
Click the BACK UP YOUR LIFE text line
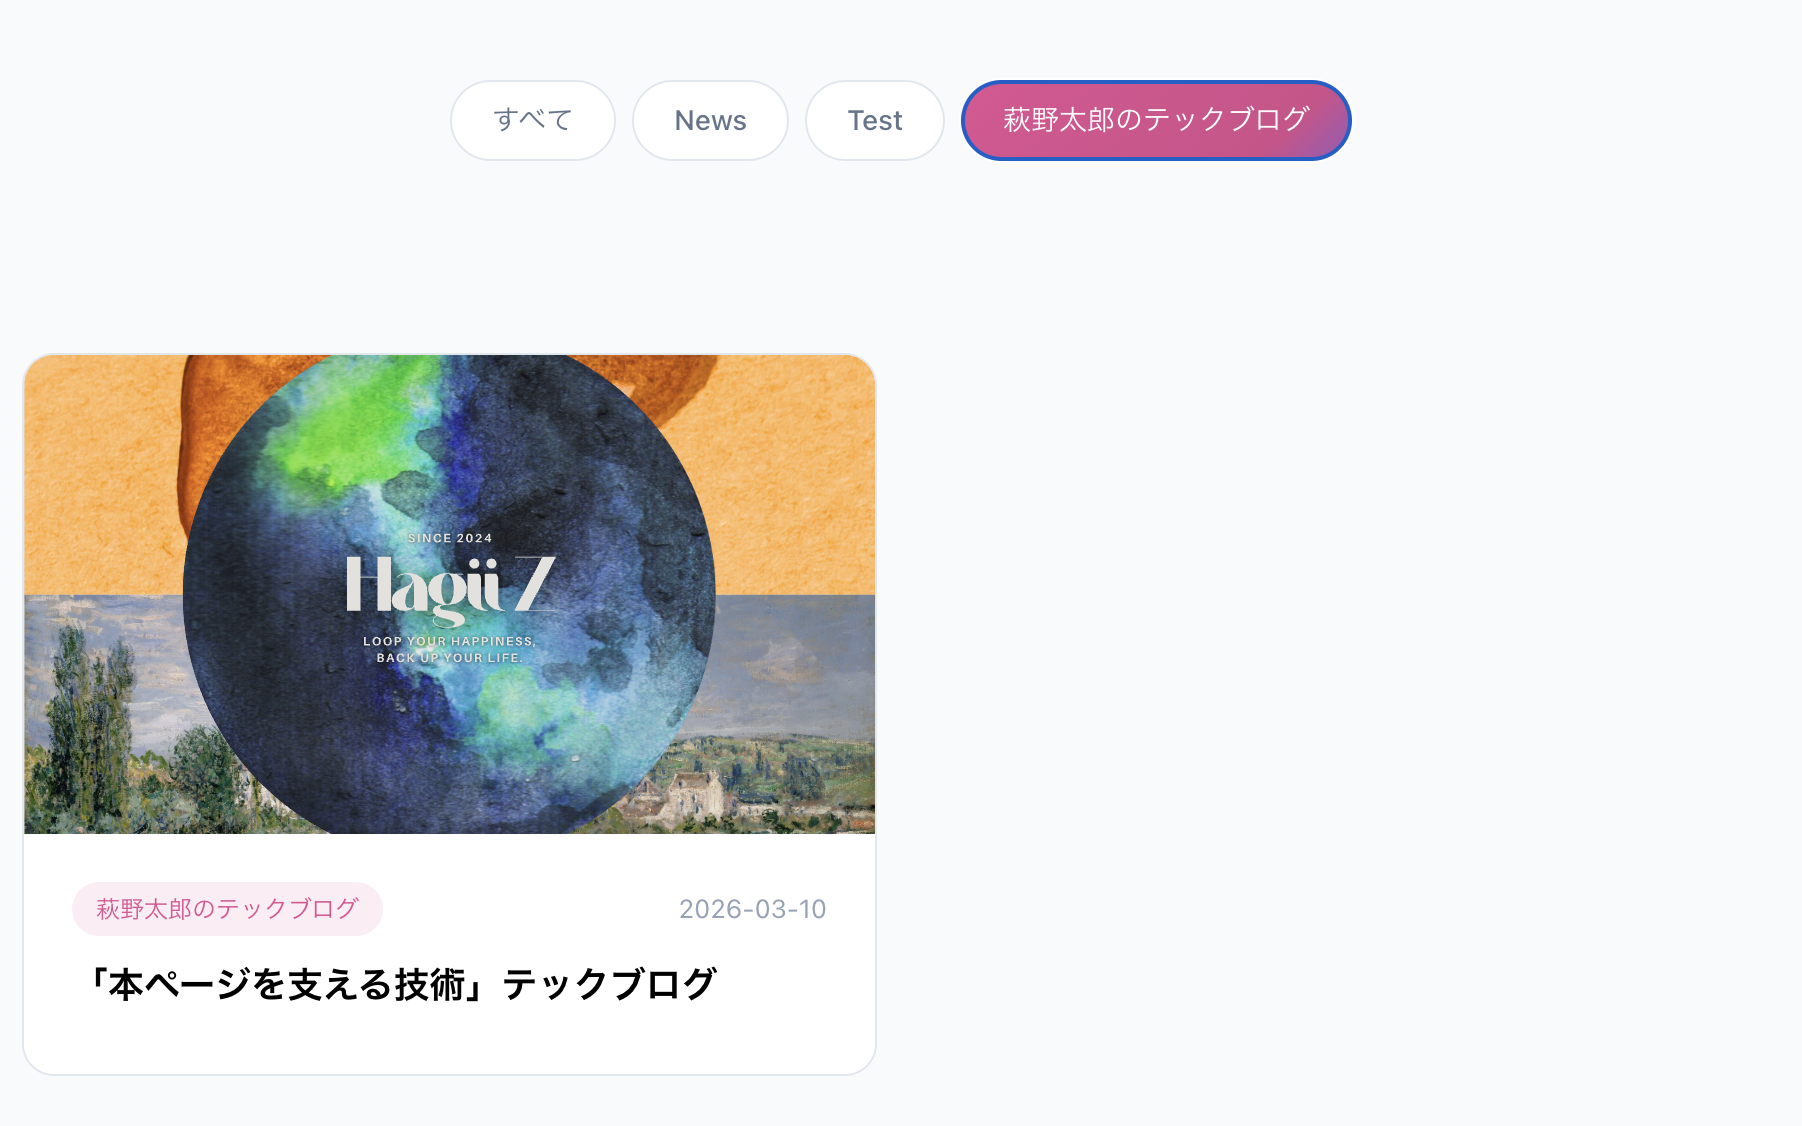pyautogui.click(x=449, y=658)
